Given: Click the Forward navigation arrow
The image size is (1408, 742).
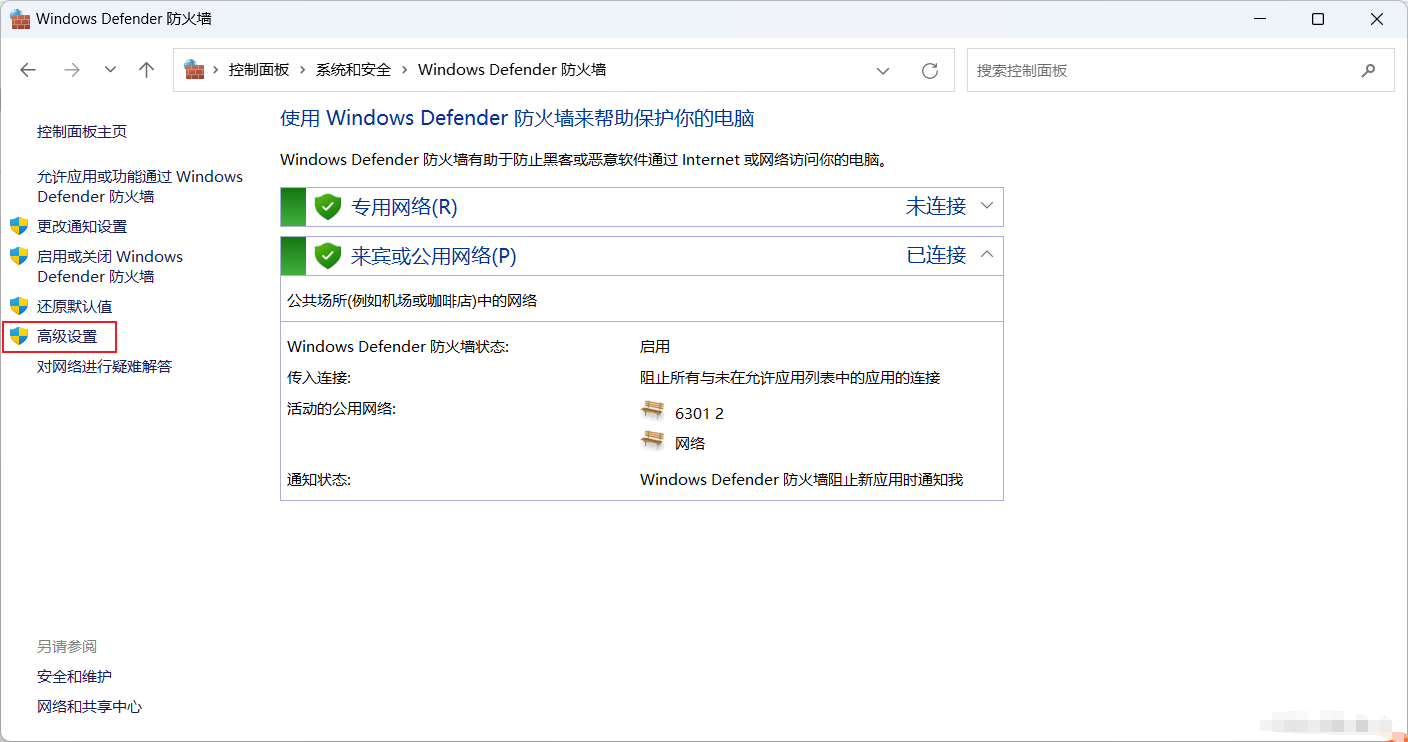Looking at the screenshot, I should coord(71,70).
